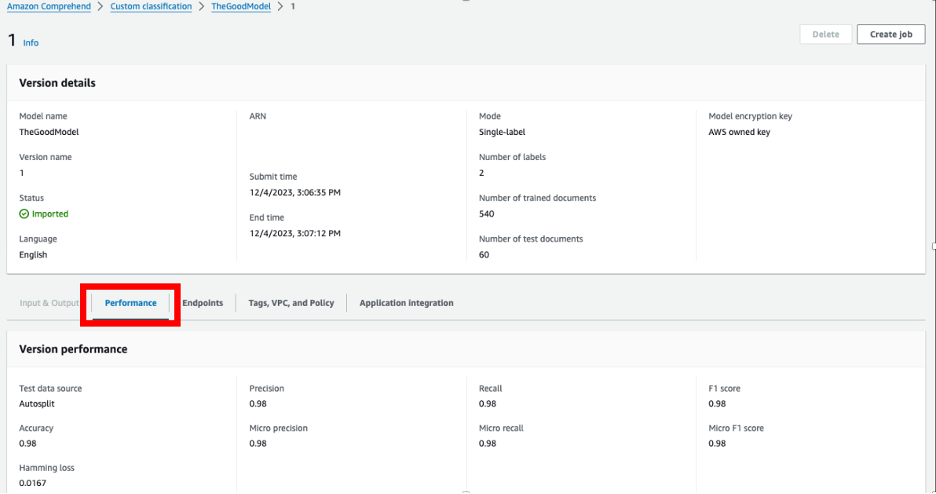Click the Create job button

pyautogui.click(x=891, y=34)
